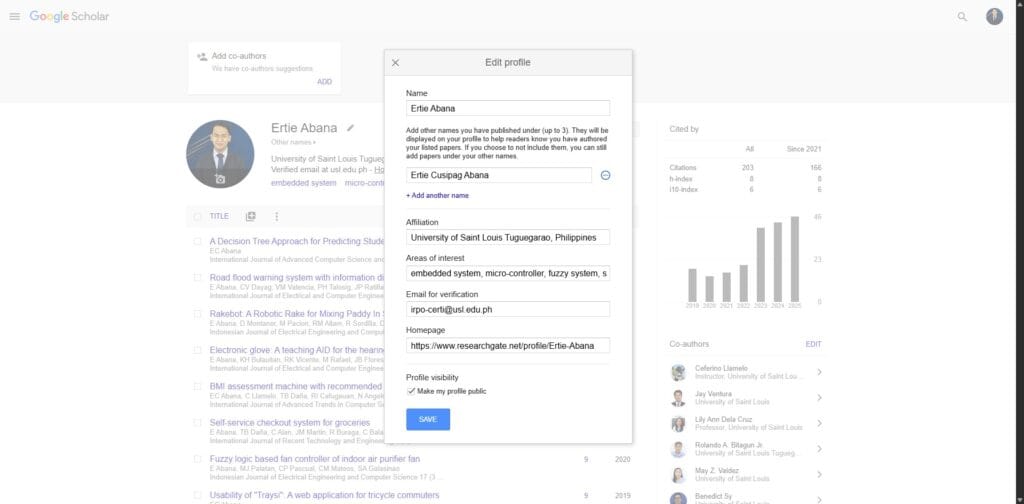Open the three-dot more options menu
Image resolution: width=1024 pixels, height=504 pixels.
(x=276, y=216)
